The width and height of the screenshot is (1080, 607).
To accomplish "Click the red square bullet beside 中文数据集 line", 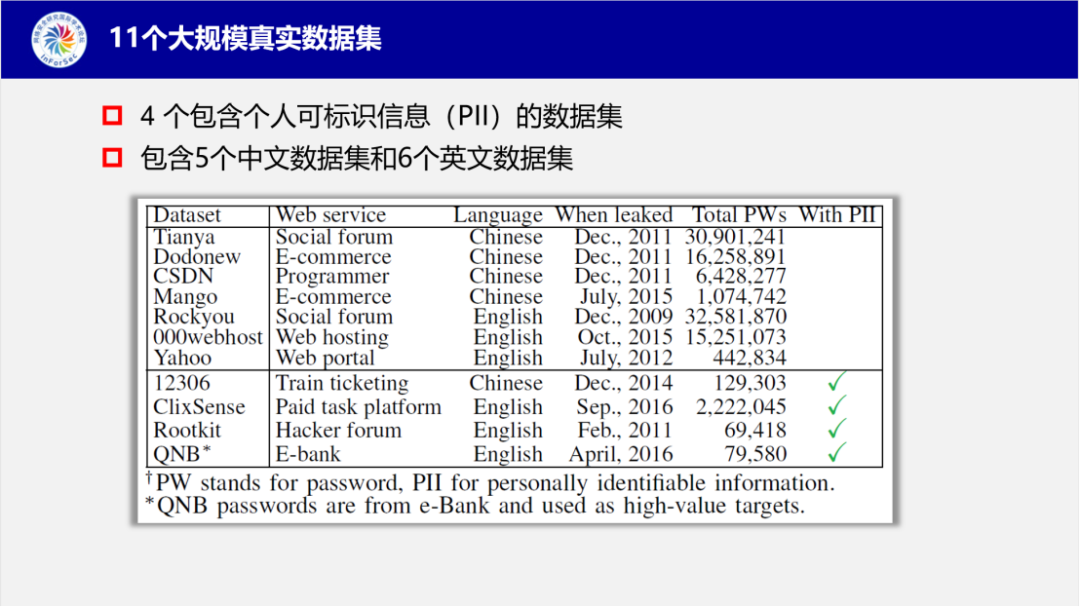I will pos(112,157).
